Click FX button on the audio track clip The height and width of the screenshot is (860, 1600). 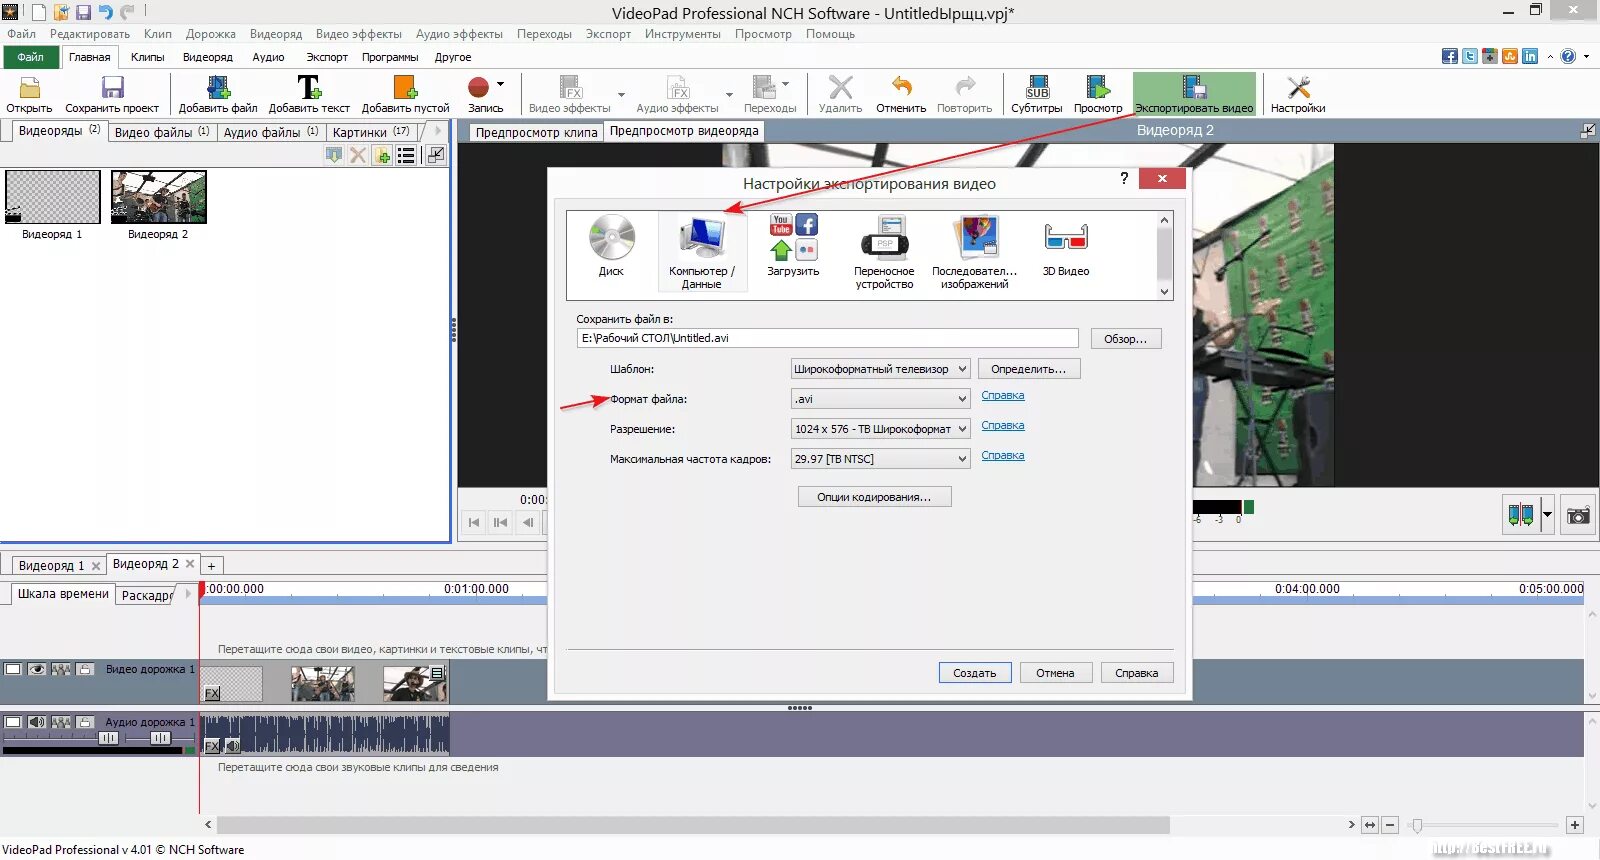[x=212, y=746]
